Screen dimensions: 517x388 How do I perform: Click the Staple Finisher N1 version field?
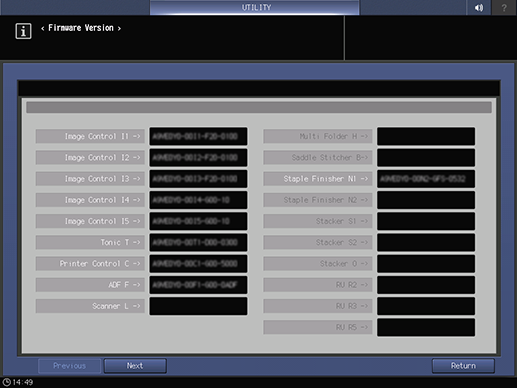[426, 179]
